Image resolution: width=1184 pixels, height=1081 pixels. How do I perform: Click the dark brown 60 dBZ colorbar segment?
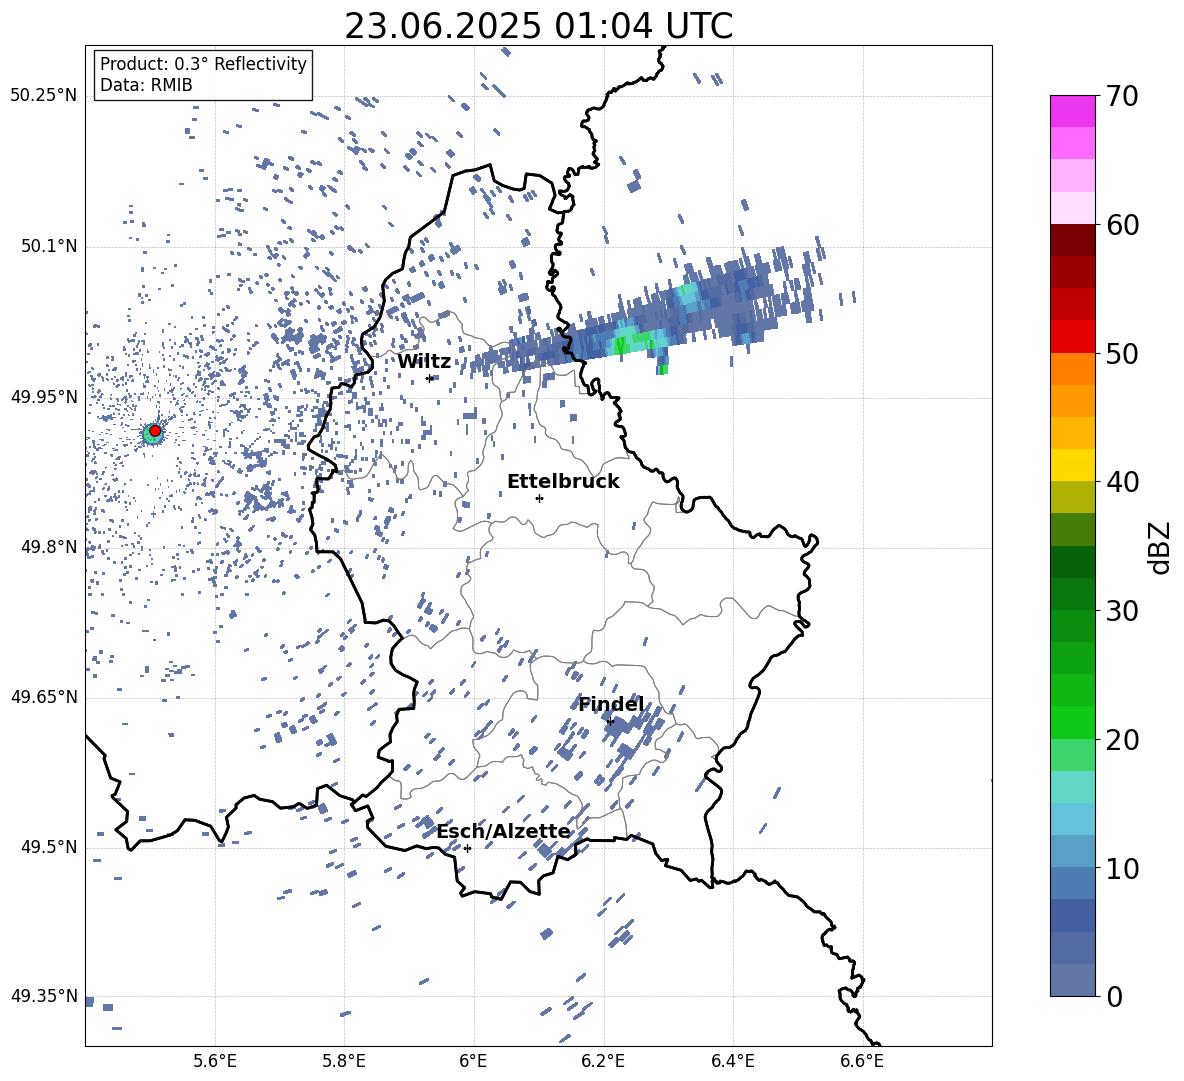tap(1072, 240)
